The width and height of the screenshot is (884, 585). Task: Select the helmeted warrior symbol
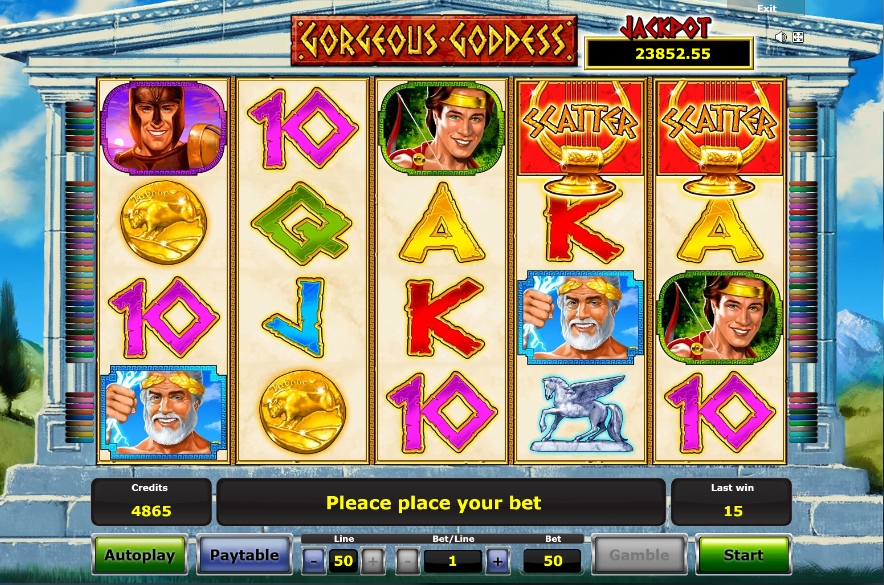click(163, 128)
